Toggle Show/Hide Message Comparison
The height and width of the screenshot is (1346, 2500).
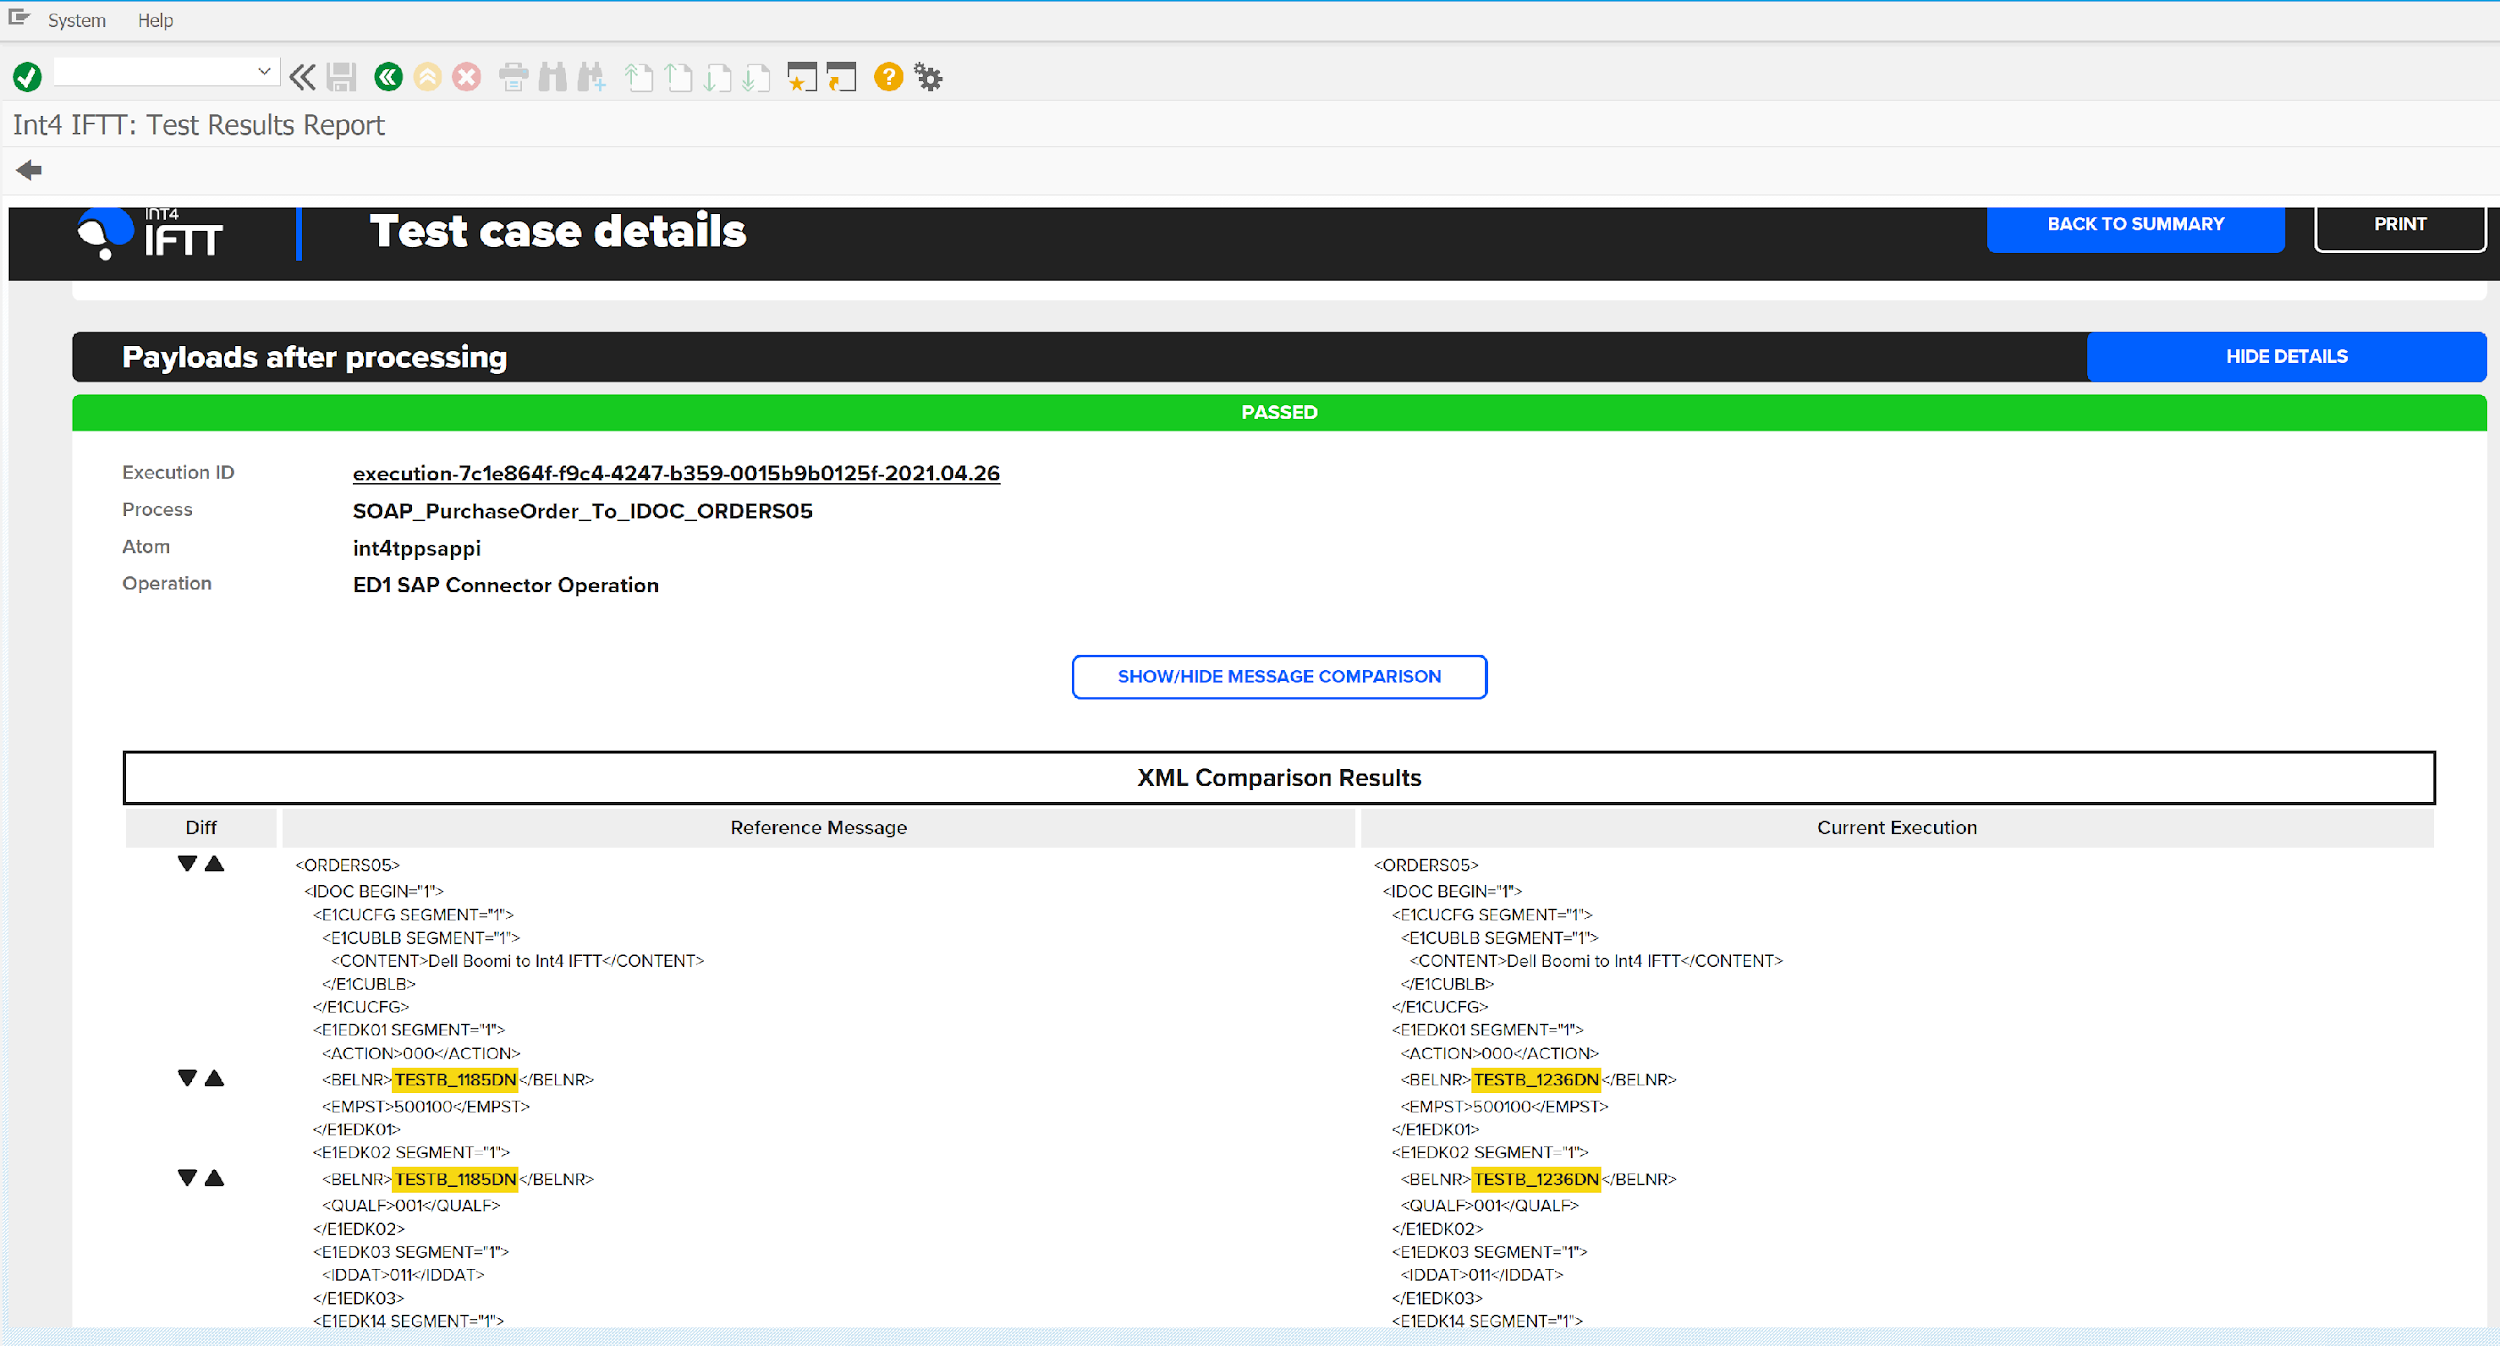click(x=1279, y=676)
